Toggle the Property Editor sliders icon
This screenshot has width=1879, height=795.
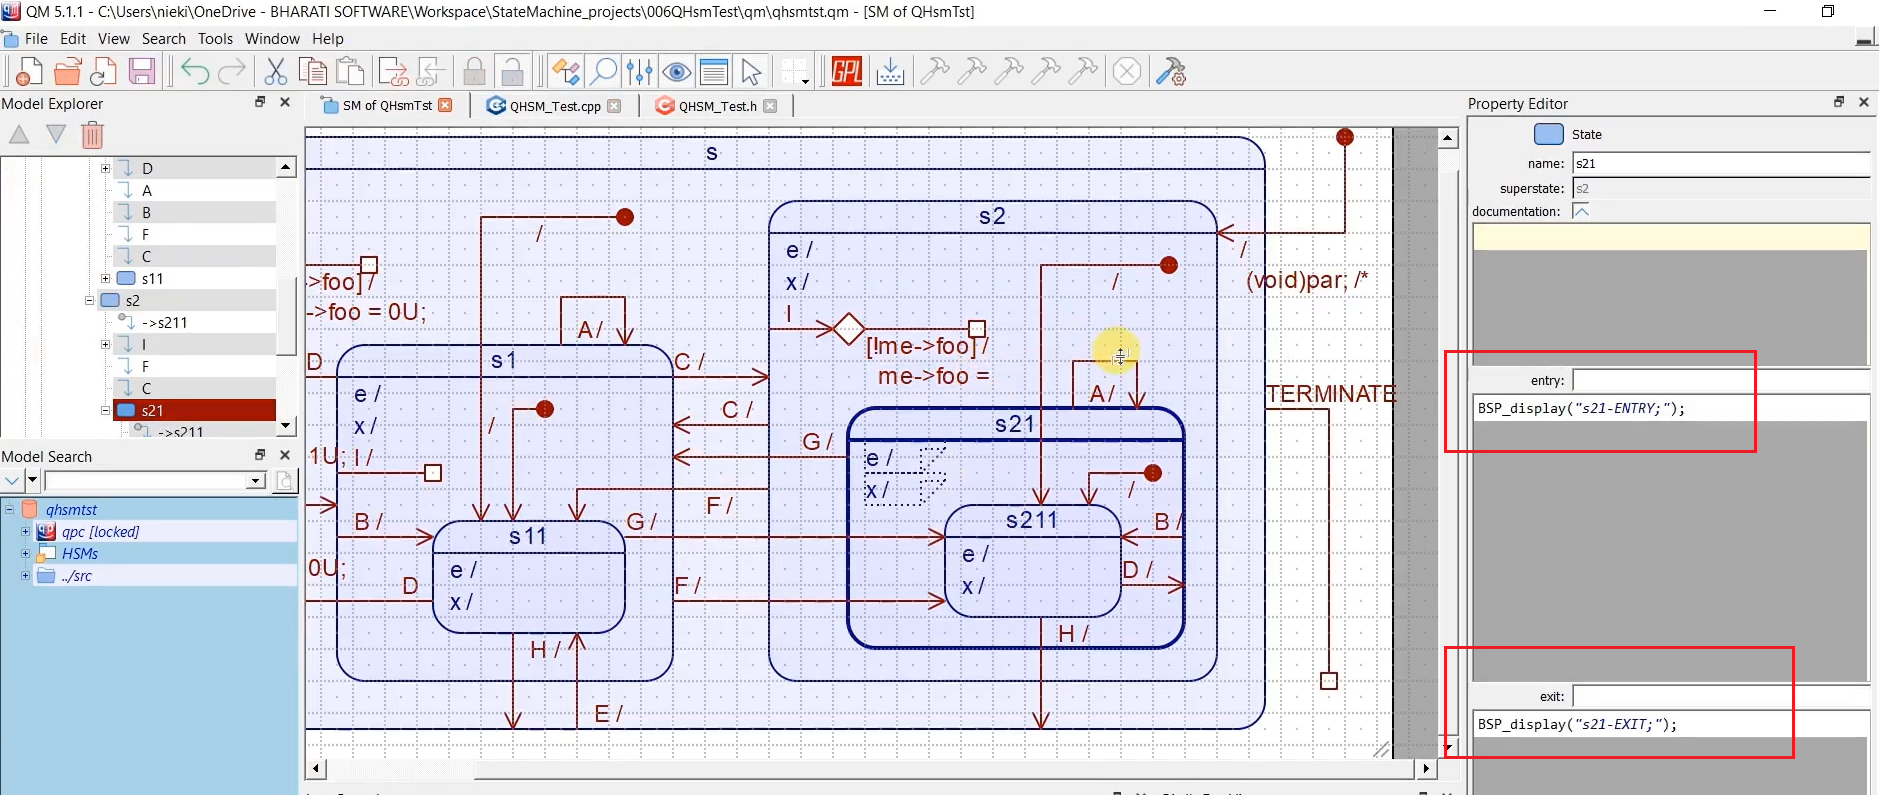click(x=639, y=72)
